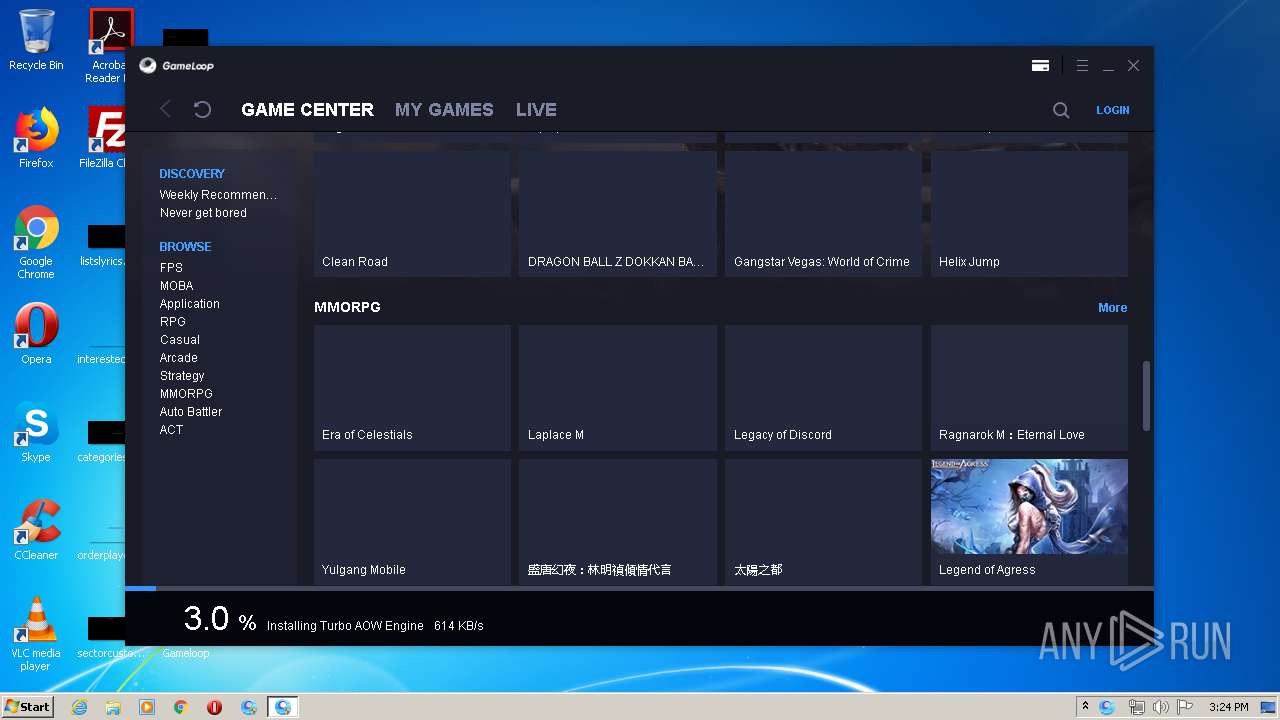Click the GameLoop logo in title bar
The height and width of the screenshot is (720, 1280).
[176, 66]
